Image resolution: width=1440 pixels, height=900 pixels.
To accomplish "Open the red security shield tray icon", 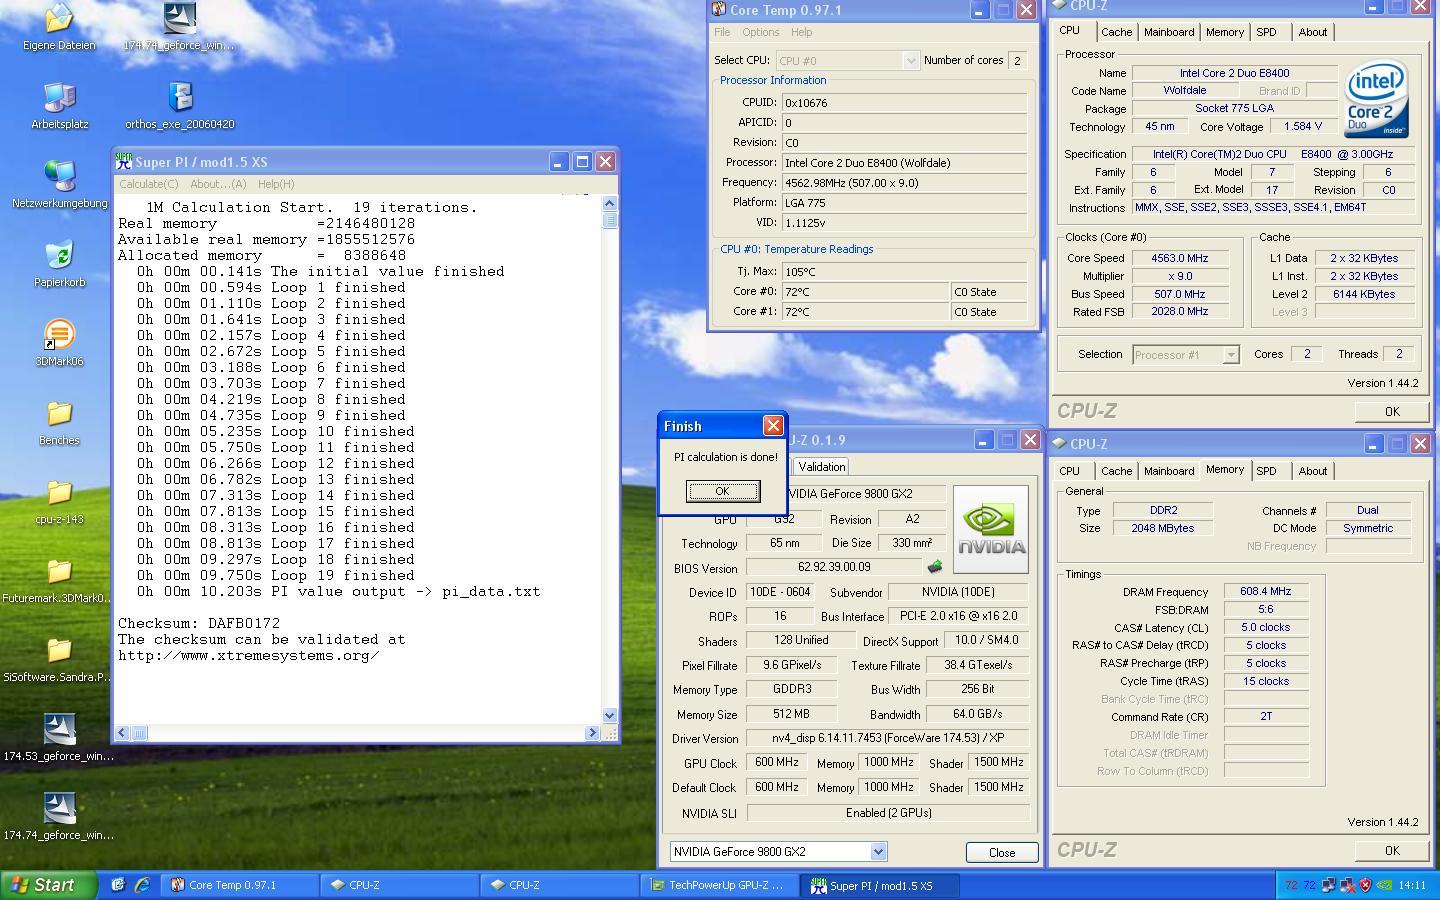I will click(x=1365, y=885).
